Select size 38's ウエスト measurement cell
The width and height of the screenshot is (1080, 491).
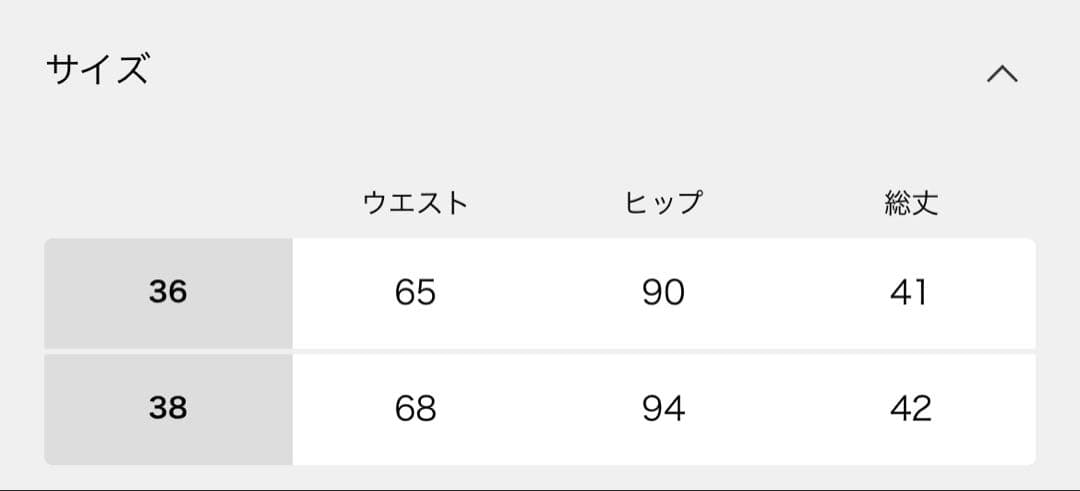tap(415, 408)
